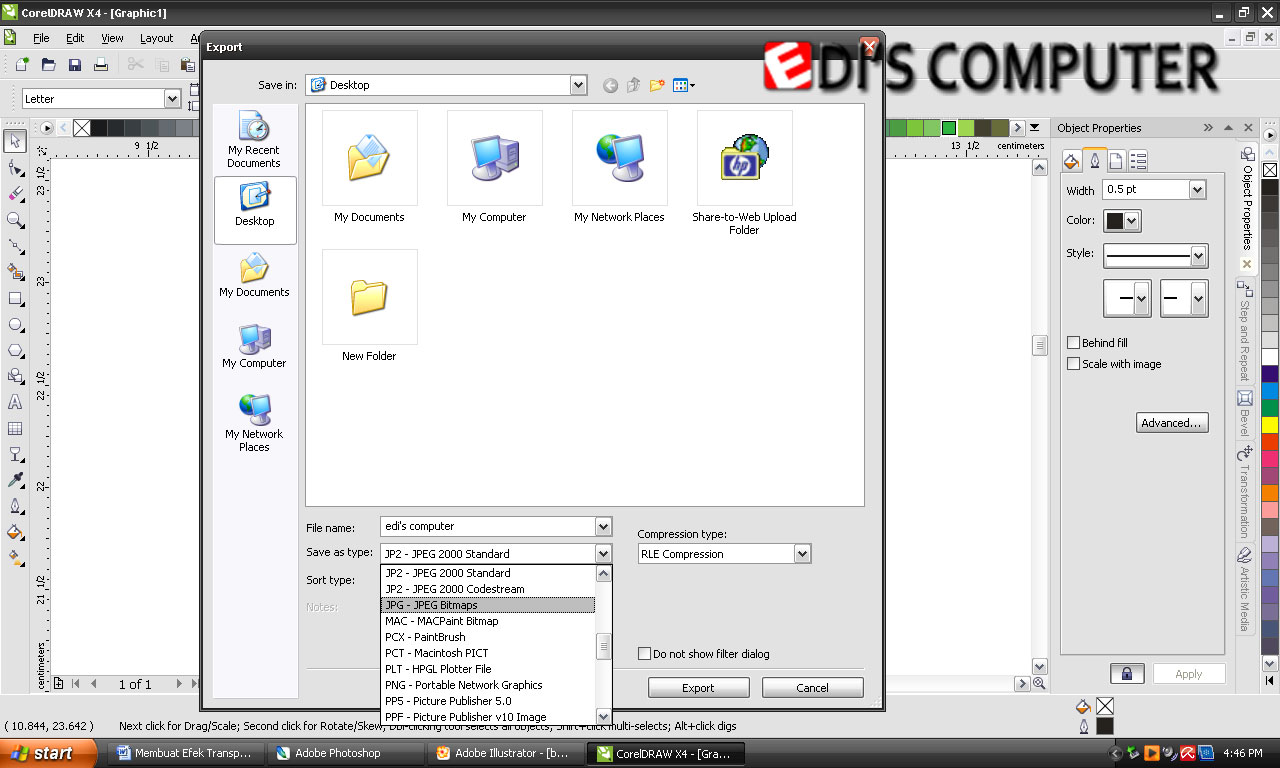
Task: Pick the cyan-blue swatch in right palette
Action: coord(1270,391)
